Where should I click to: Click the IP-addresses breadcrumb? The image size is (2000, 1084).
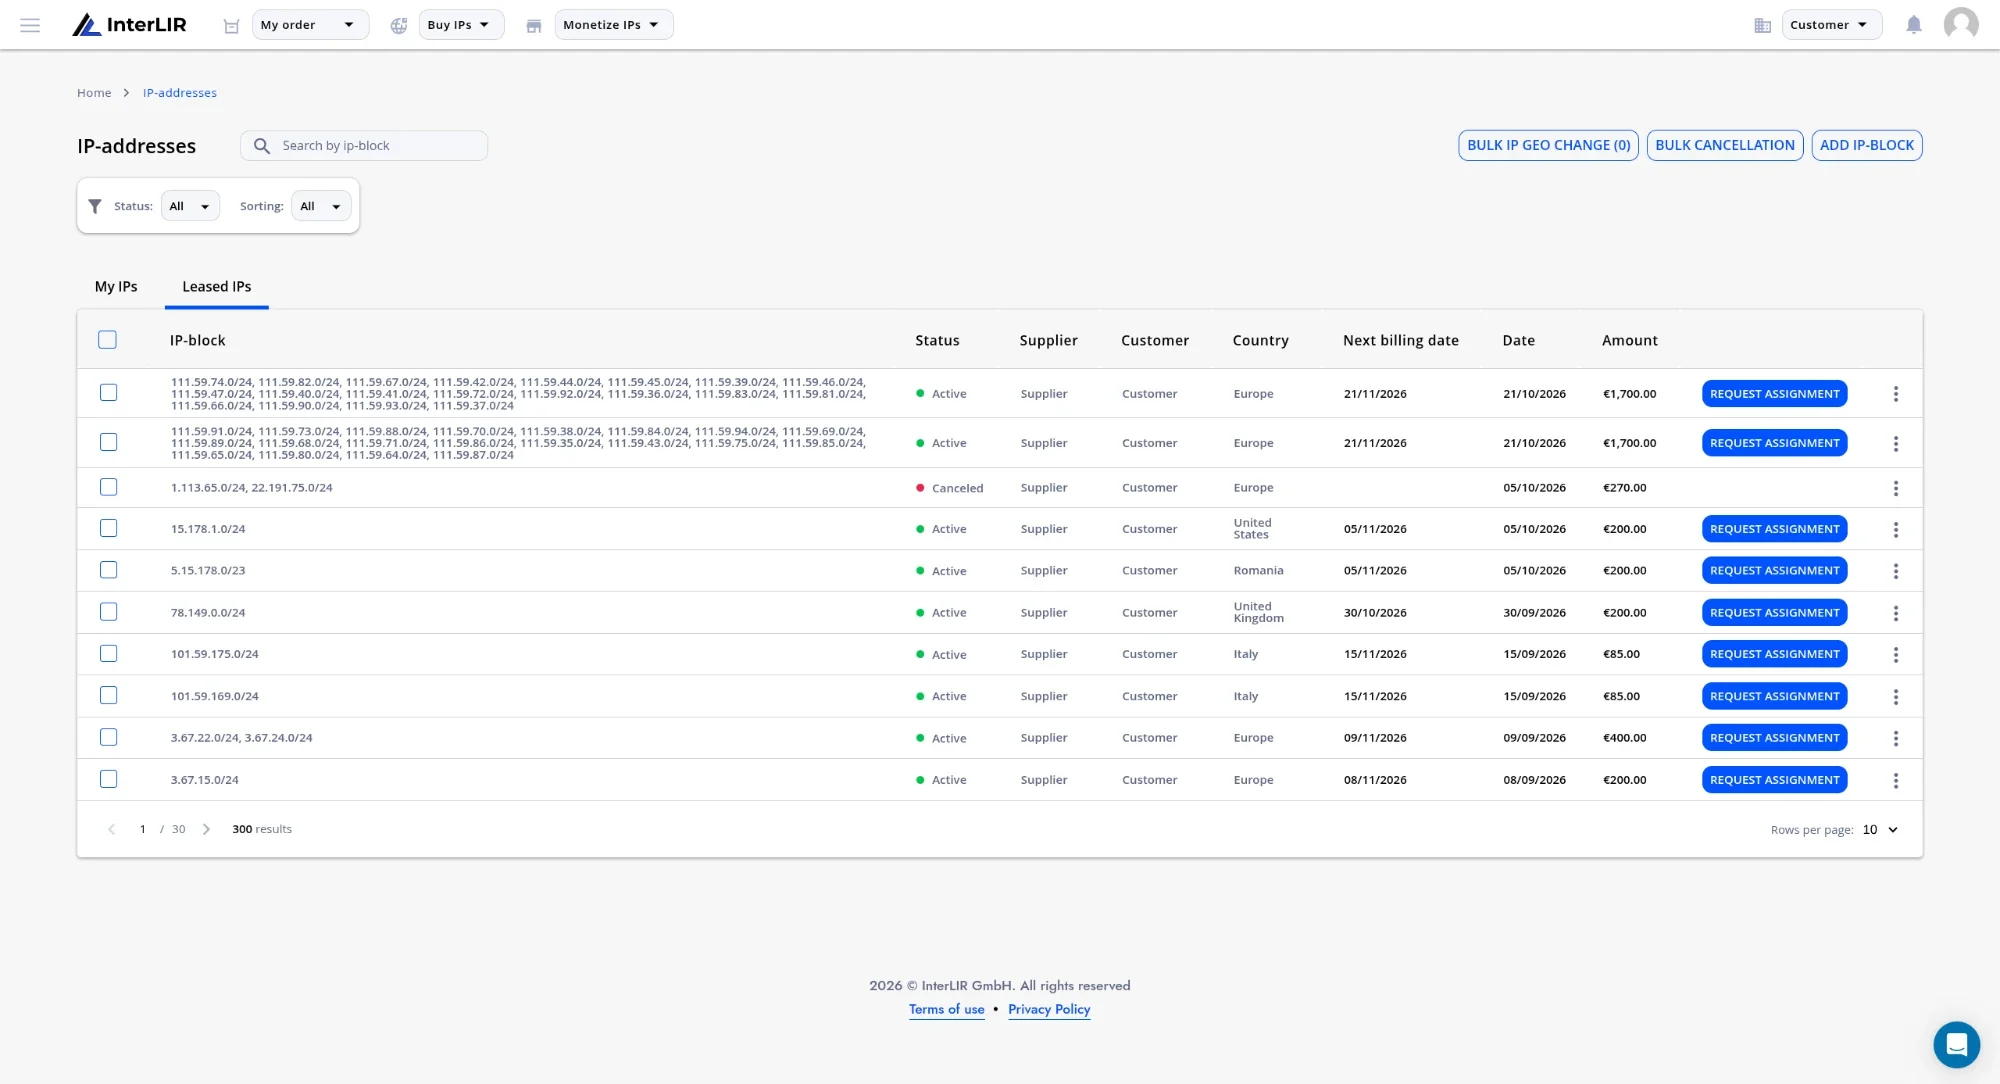pos(180,93)
